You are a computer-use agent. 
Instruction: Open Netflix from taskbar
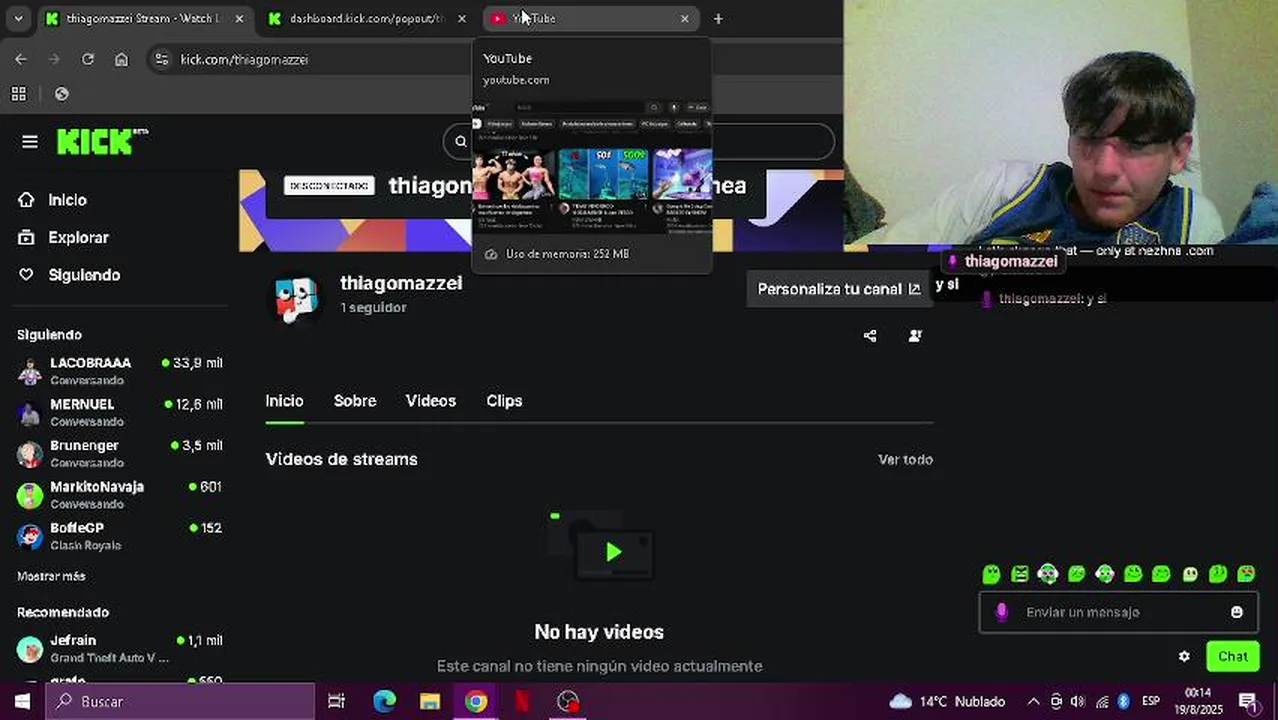tap(522, 701)
